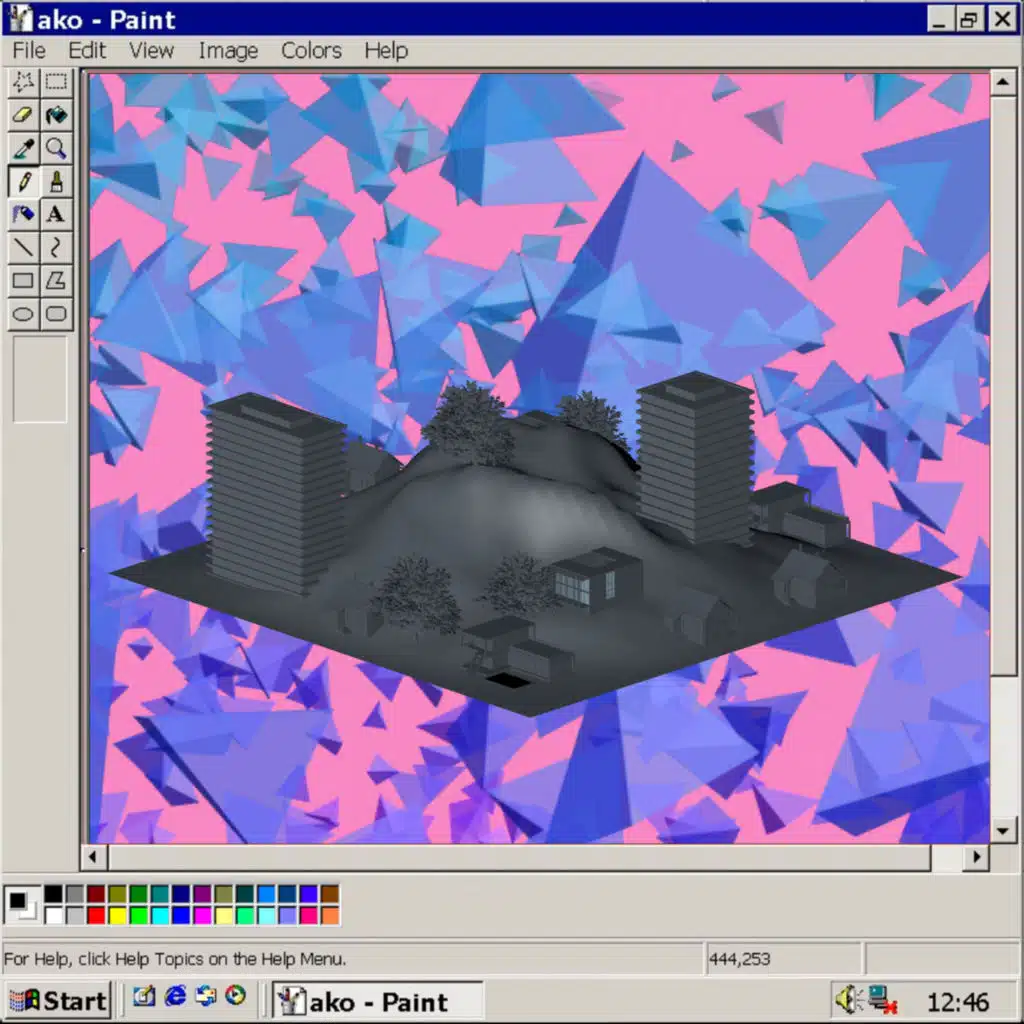The width and height of the screenshot is (1024, 1024).
Task: Select the Free-Form Select tool
Action: (24, 82)
